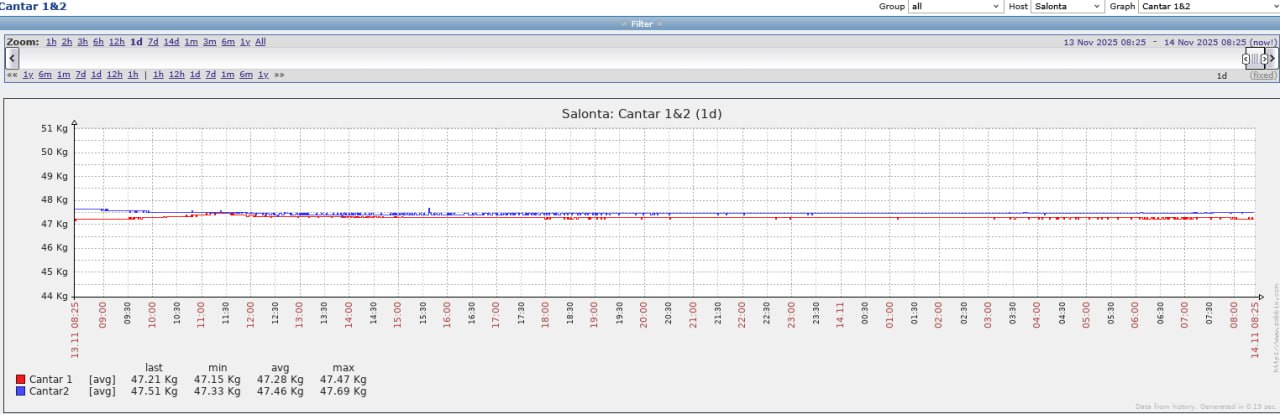Click the right scroll arrow of timeline
1280x414 pixels.
coord(1272,59)
